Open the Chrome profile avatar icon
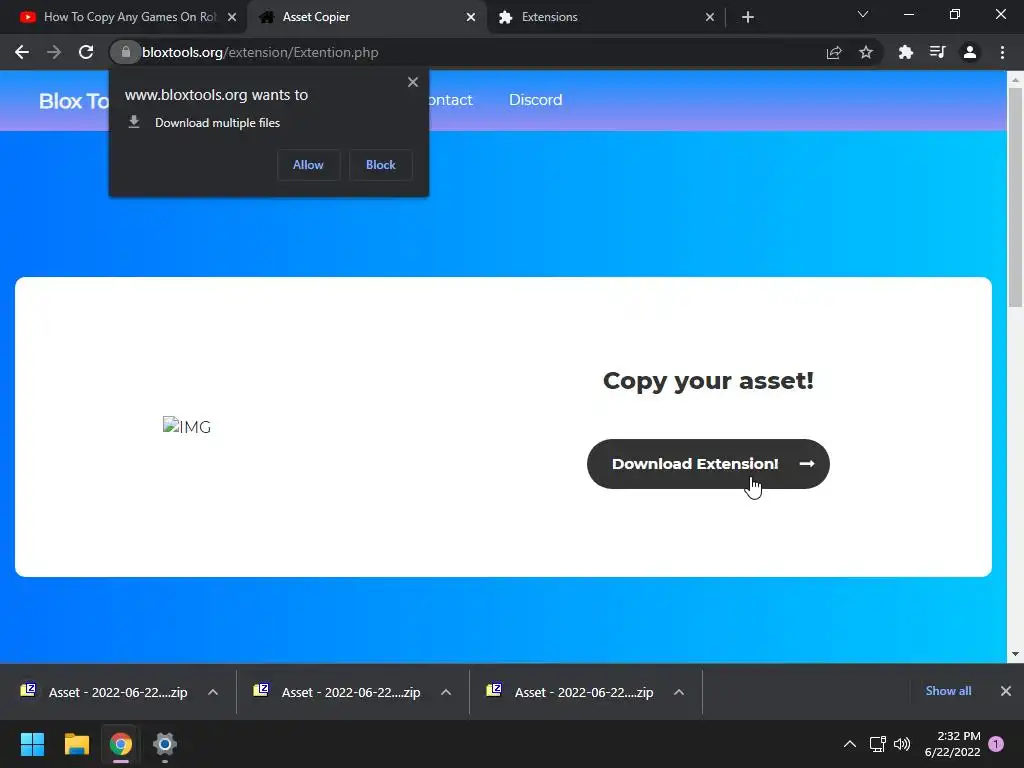 click(970, 52)
